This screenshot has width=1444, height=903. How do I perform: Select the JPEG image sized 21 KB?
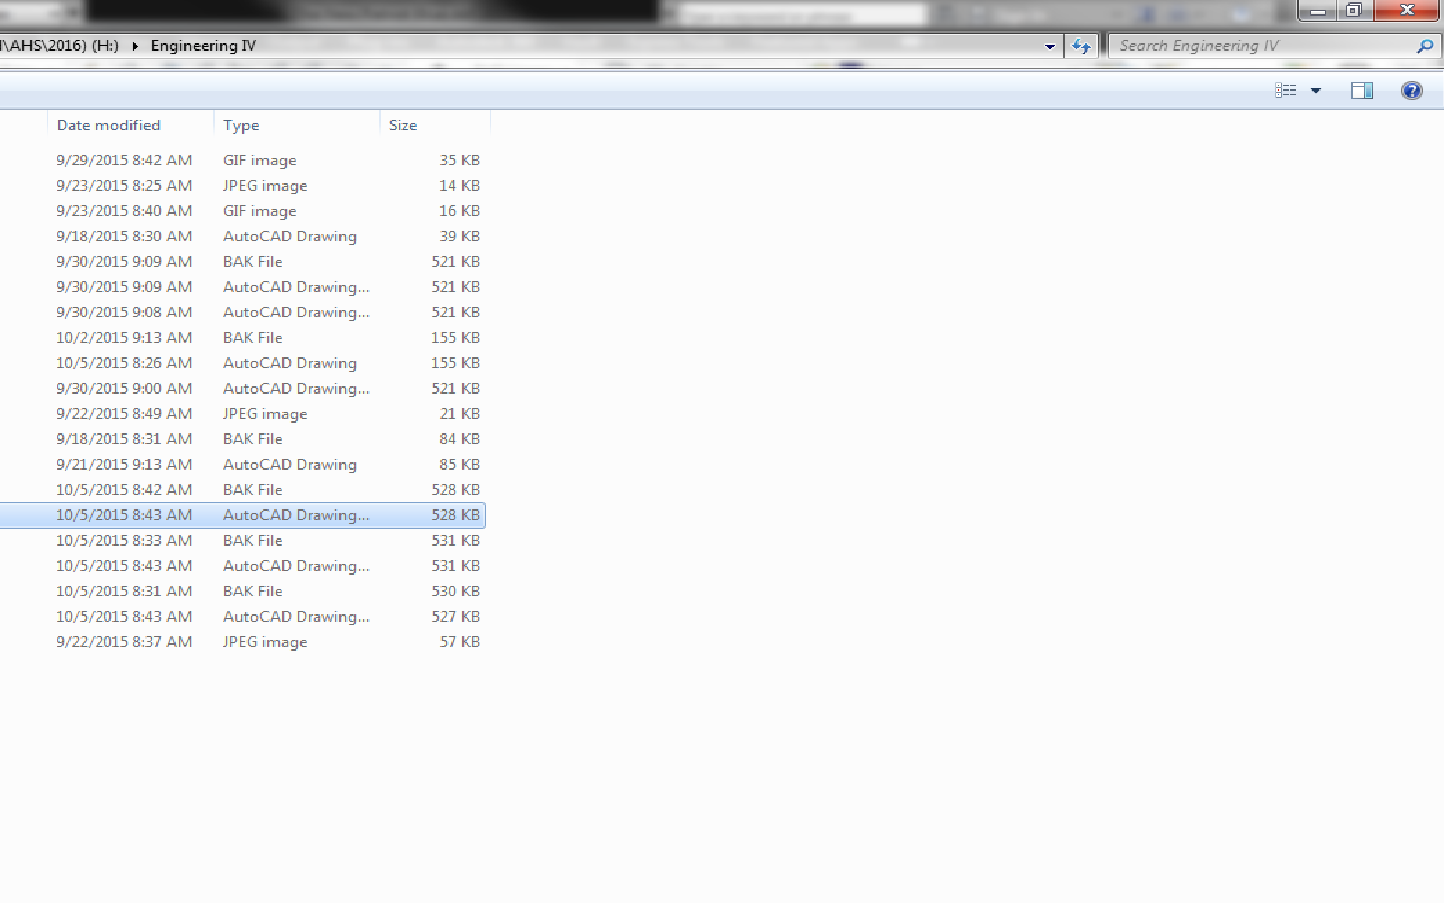click(242, 414)
